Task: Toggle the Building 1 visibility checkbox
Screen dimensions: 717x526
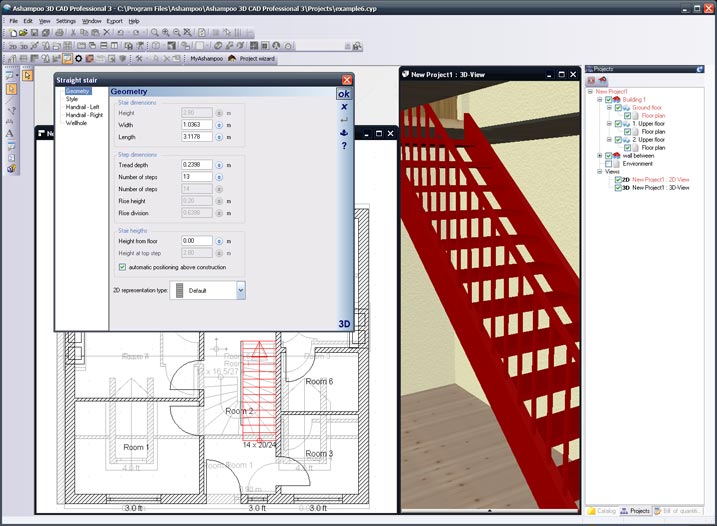Action: pos(608,99)
